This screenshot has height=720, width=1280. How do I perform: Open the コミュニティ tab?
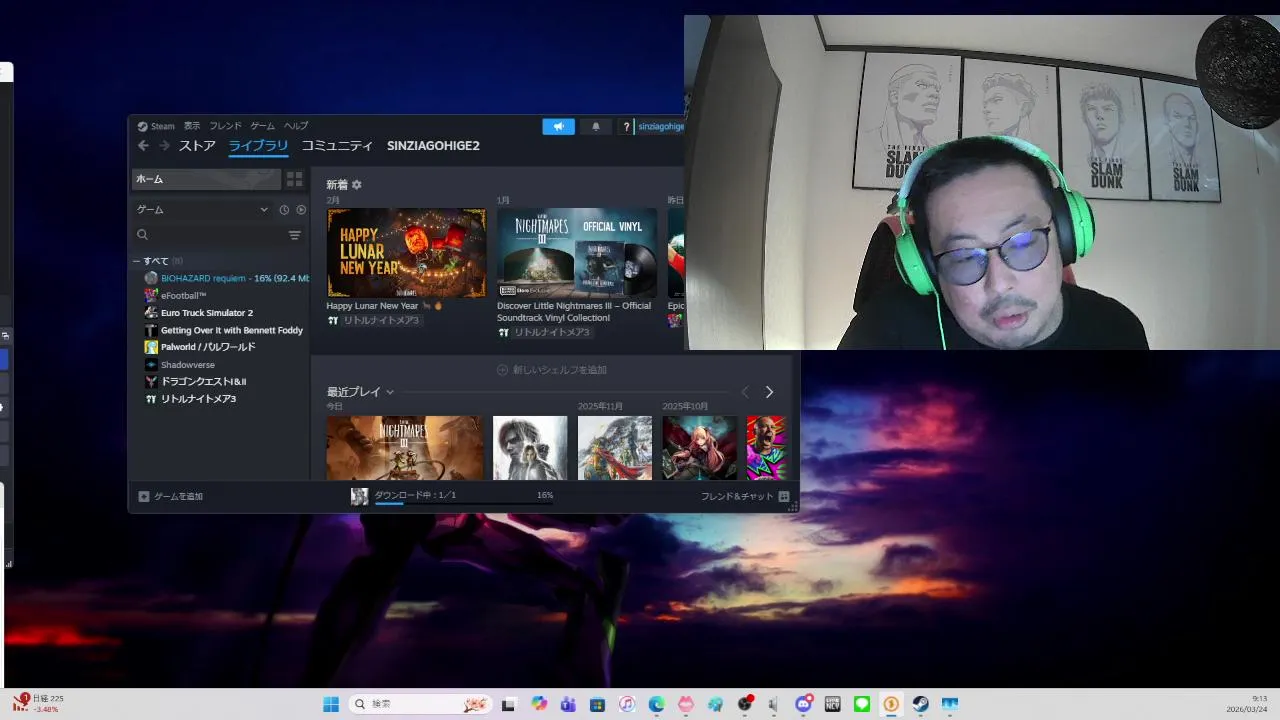[x=337, y=146]
